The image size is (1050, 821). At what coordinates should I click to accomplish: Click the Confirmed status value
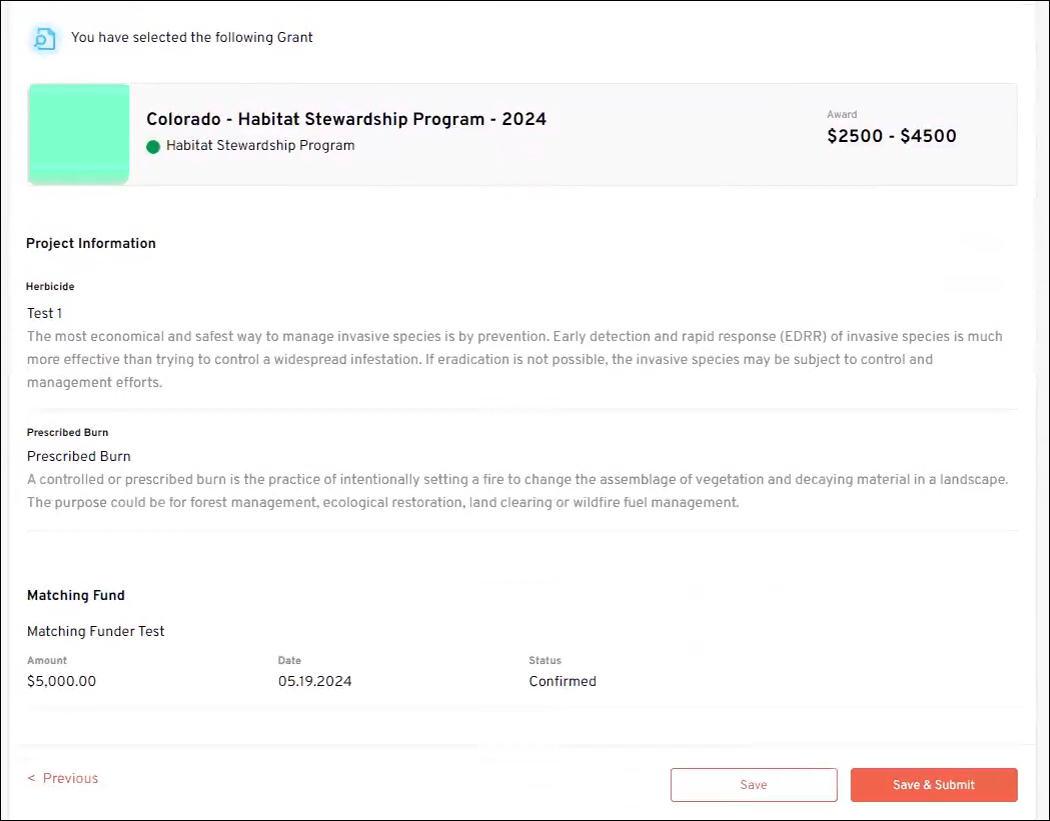click(x=562, y=681)
